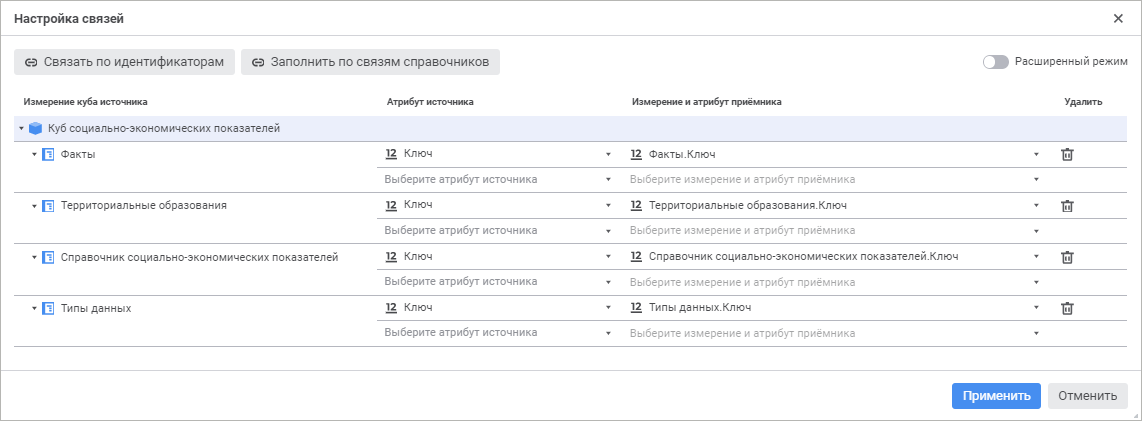Click the Факты dimension icon
The width and height of the screenshot is (1142, 421).
48,155
